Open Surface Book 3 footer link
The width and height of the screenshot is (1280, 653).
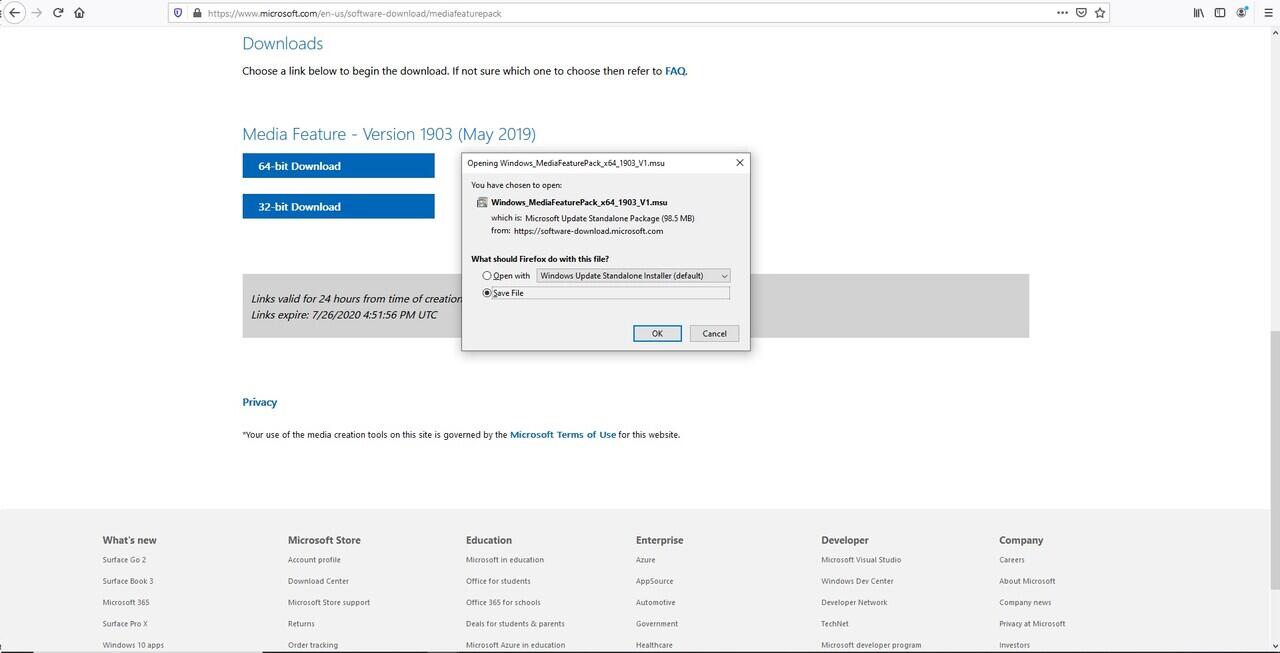[128, 581]
